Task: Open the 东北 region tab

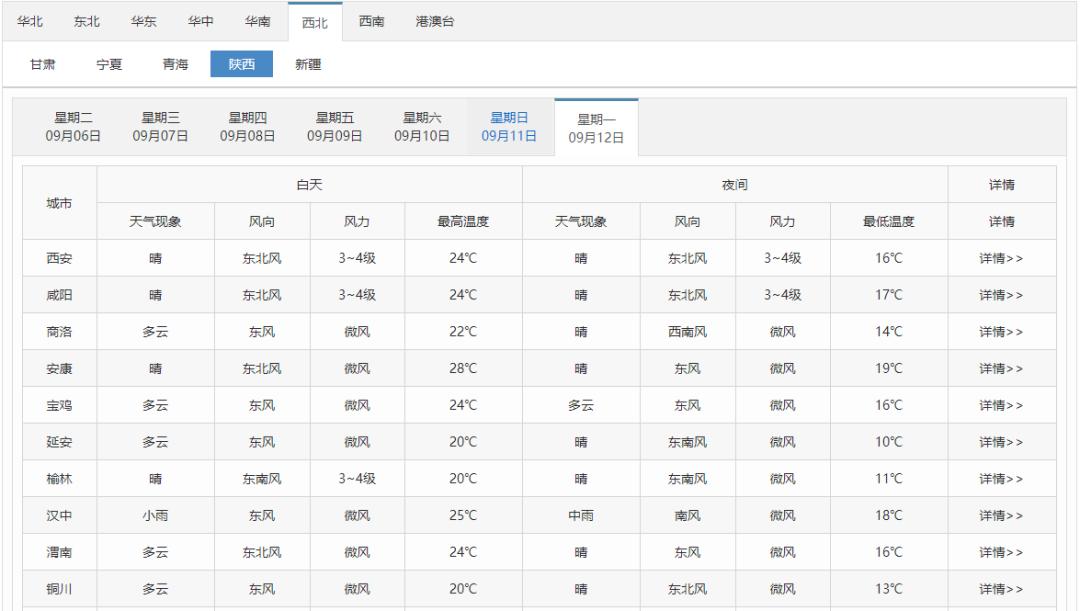Action: (x=87, y=22)
